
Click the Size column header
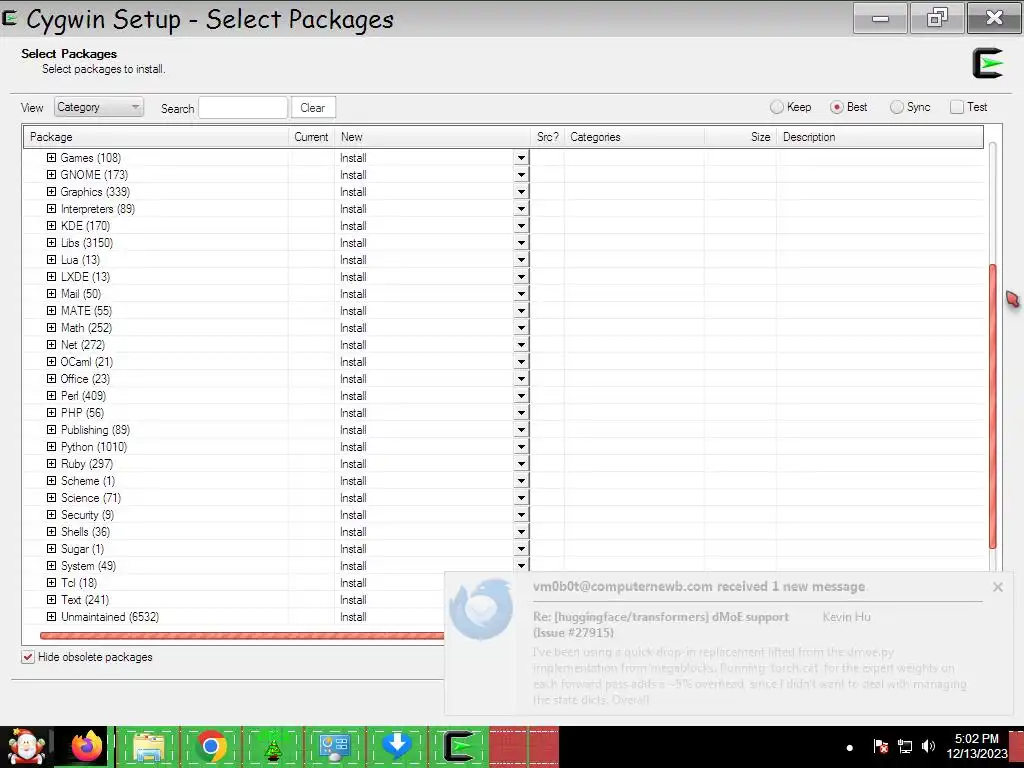[x=741, y=137]
